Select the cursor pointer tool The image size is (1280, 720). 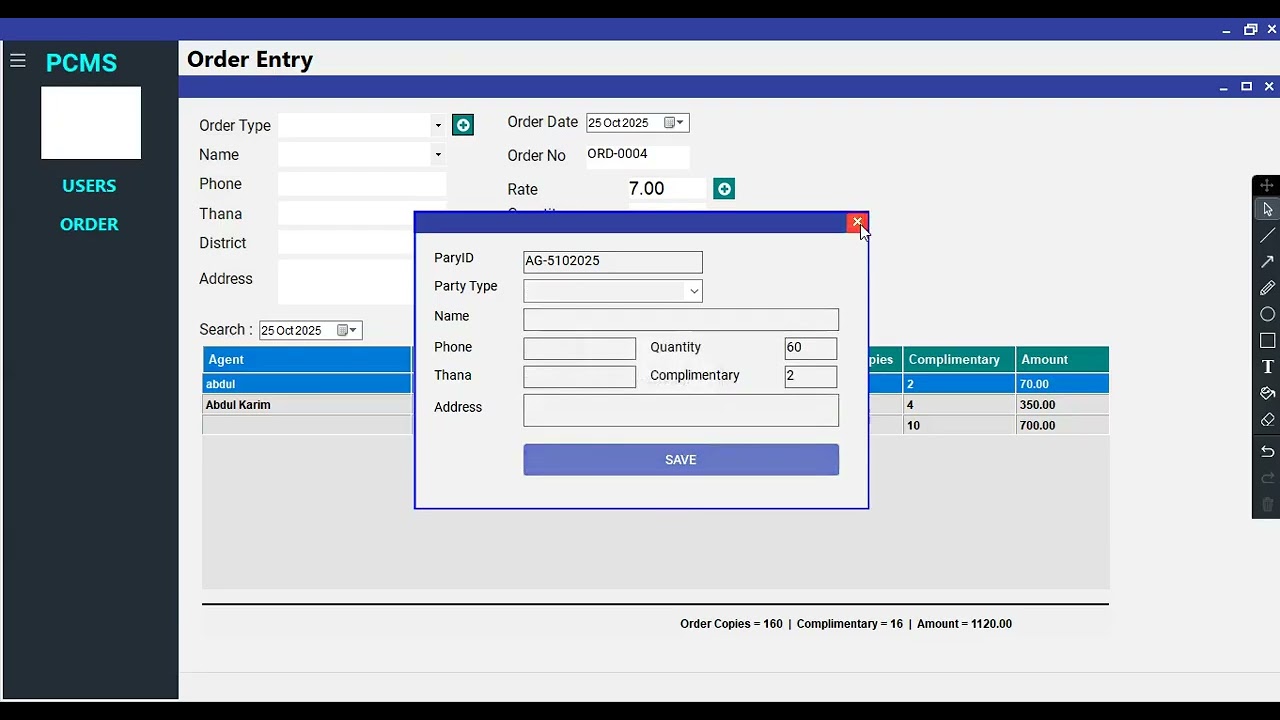coord(1267,210)
